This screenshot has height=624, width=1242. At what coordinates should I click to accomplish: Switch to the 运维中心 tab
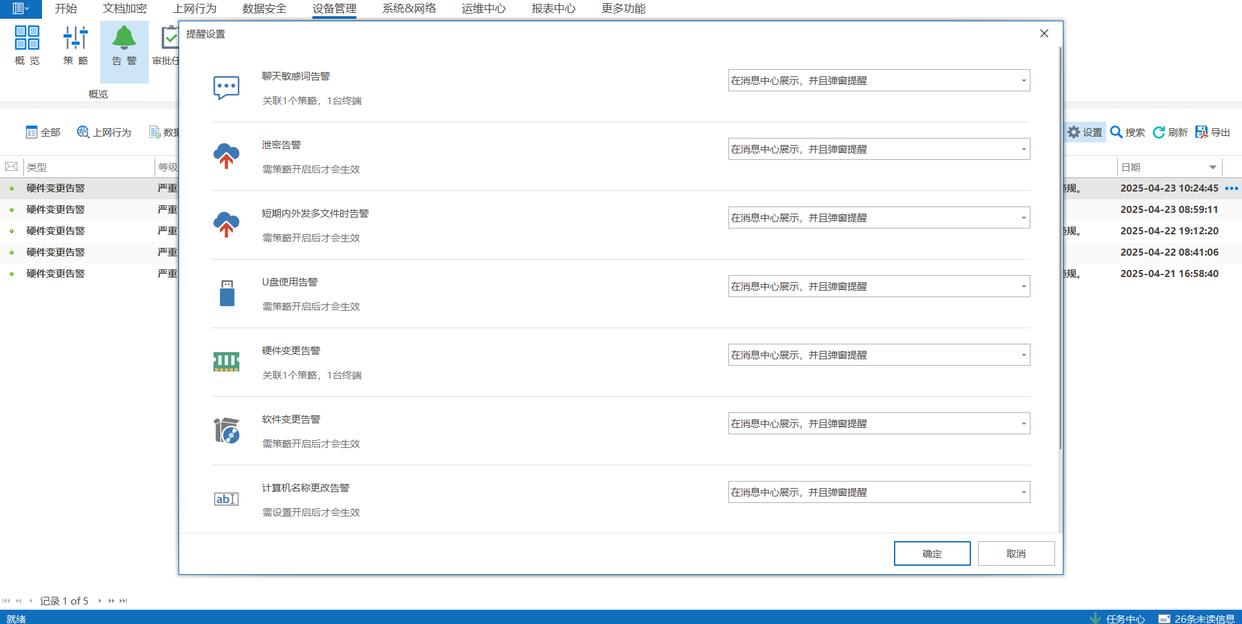[x=484, y=8]
